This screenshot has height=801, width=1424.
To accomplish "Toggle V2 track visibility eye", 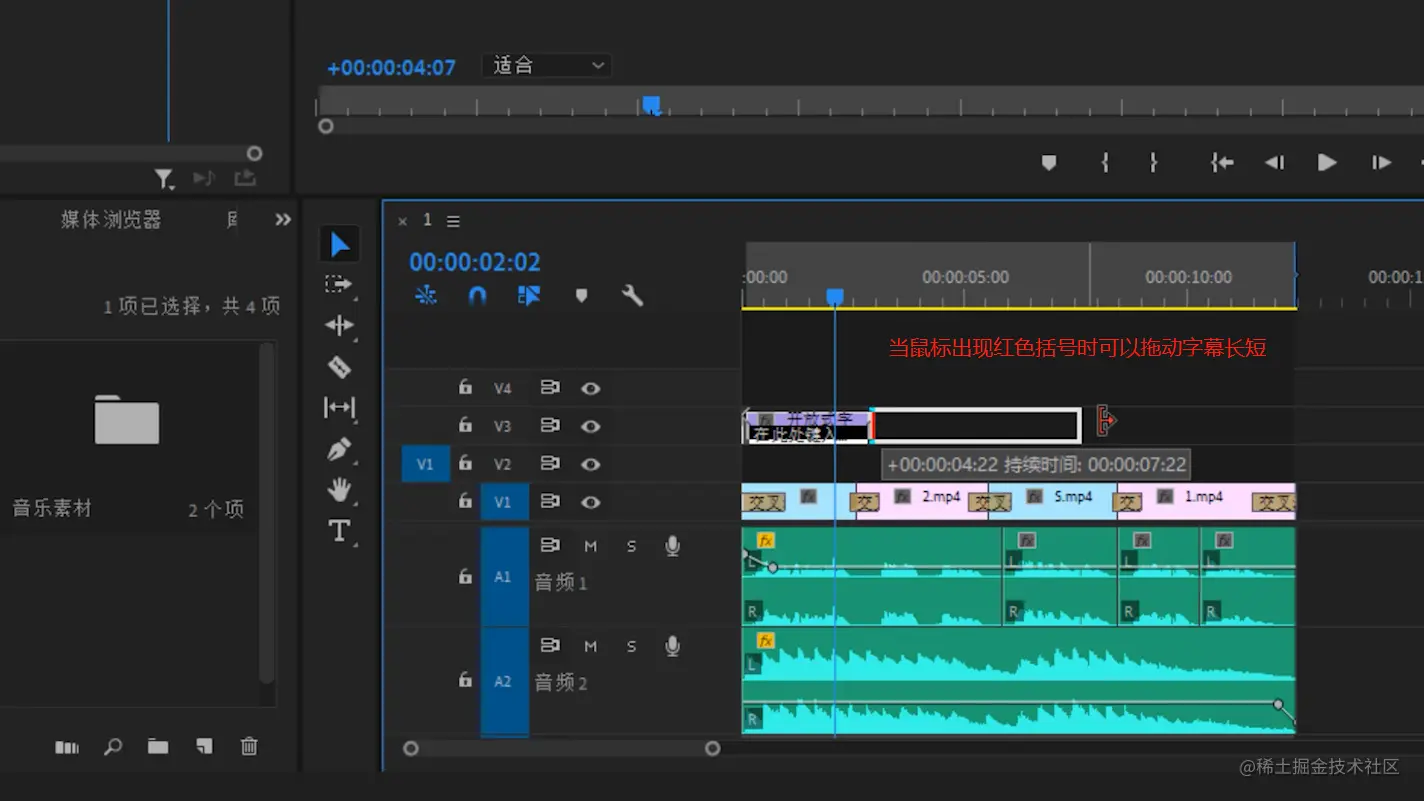I will point(591,464).
